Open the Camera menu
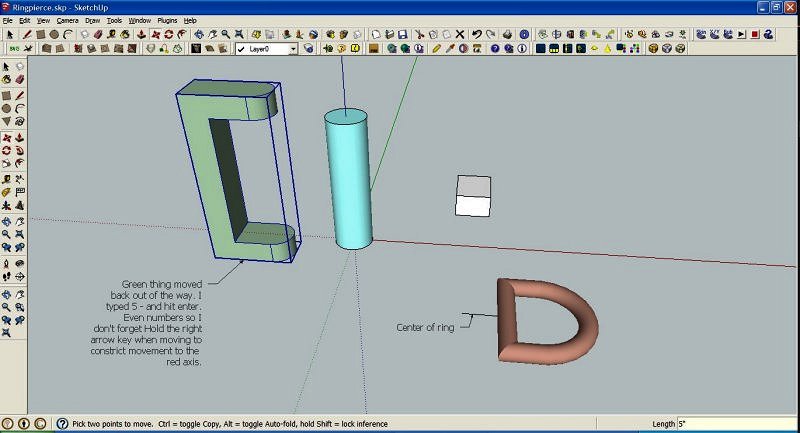 click(x=67, y=20)
